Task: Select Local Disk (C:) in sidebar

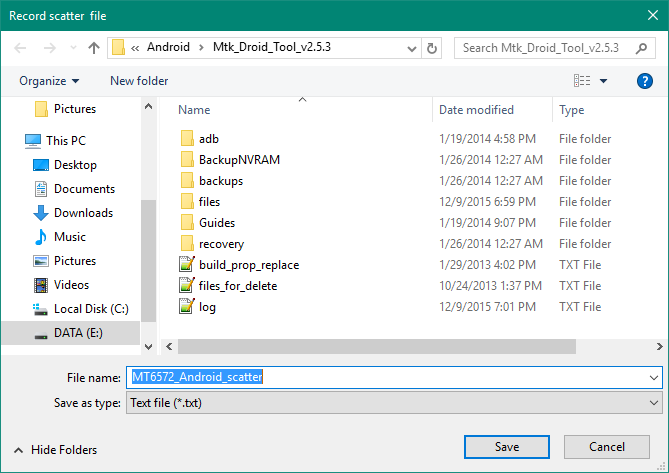Action: coord(91,309)
